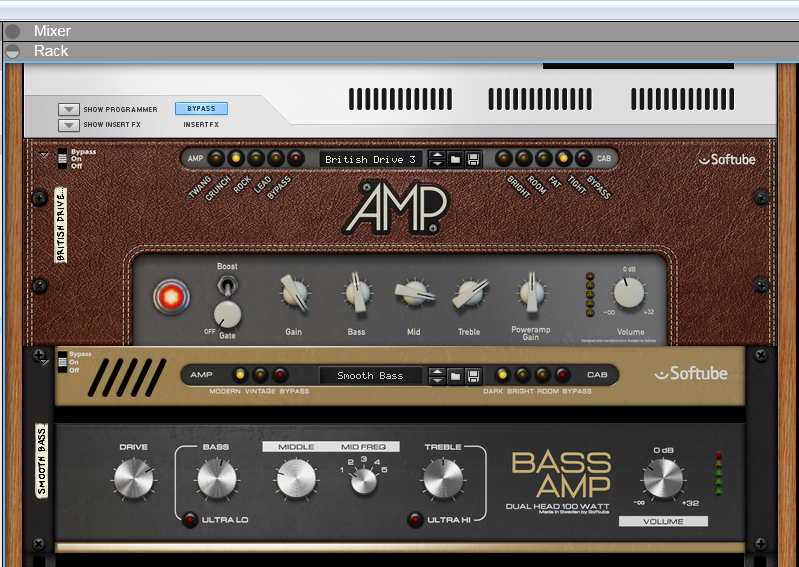The width and height of the screenshot is (799, 567).
Task: Click the Poweramp Gain knob
Action: (x=531, y=293)
